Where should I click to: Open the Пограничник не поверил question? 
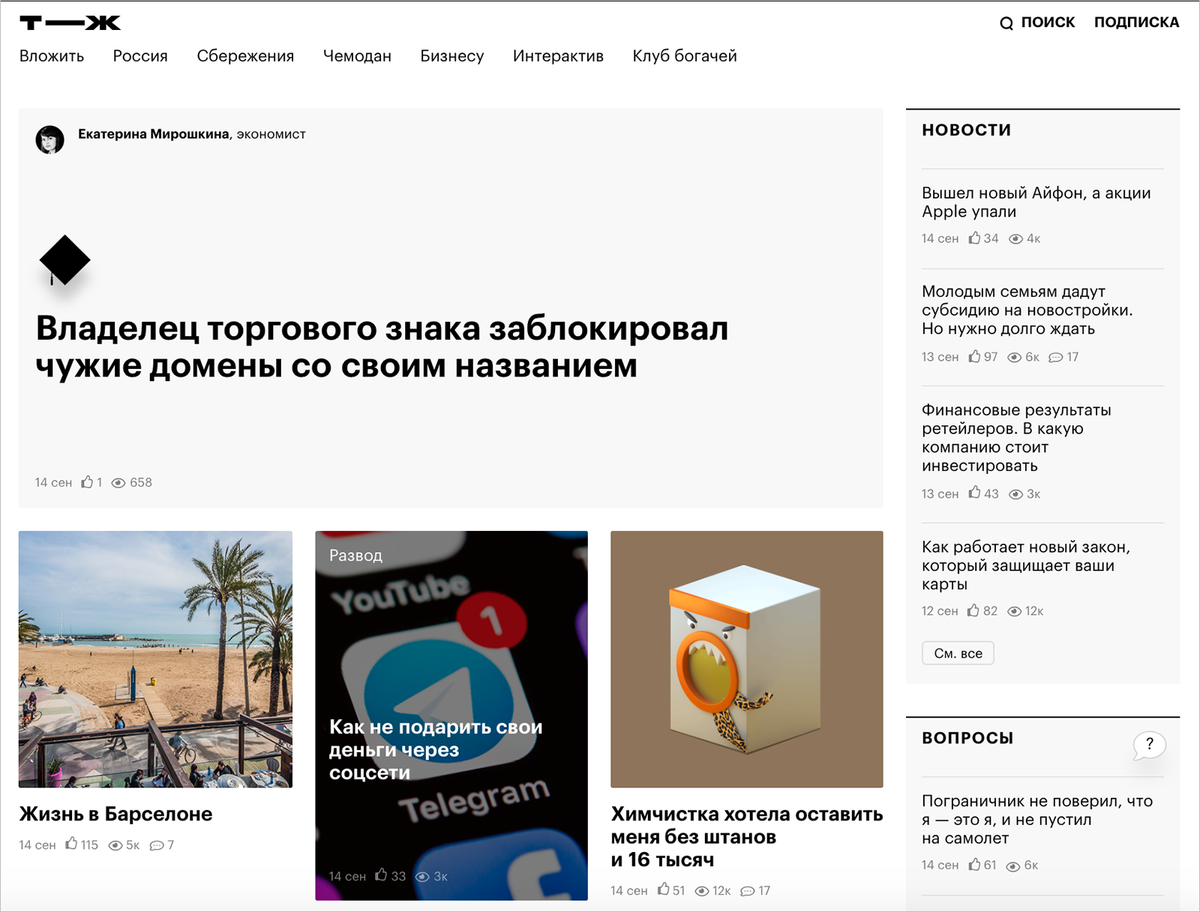pyautogui.click(x=1037, y=820)
